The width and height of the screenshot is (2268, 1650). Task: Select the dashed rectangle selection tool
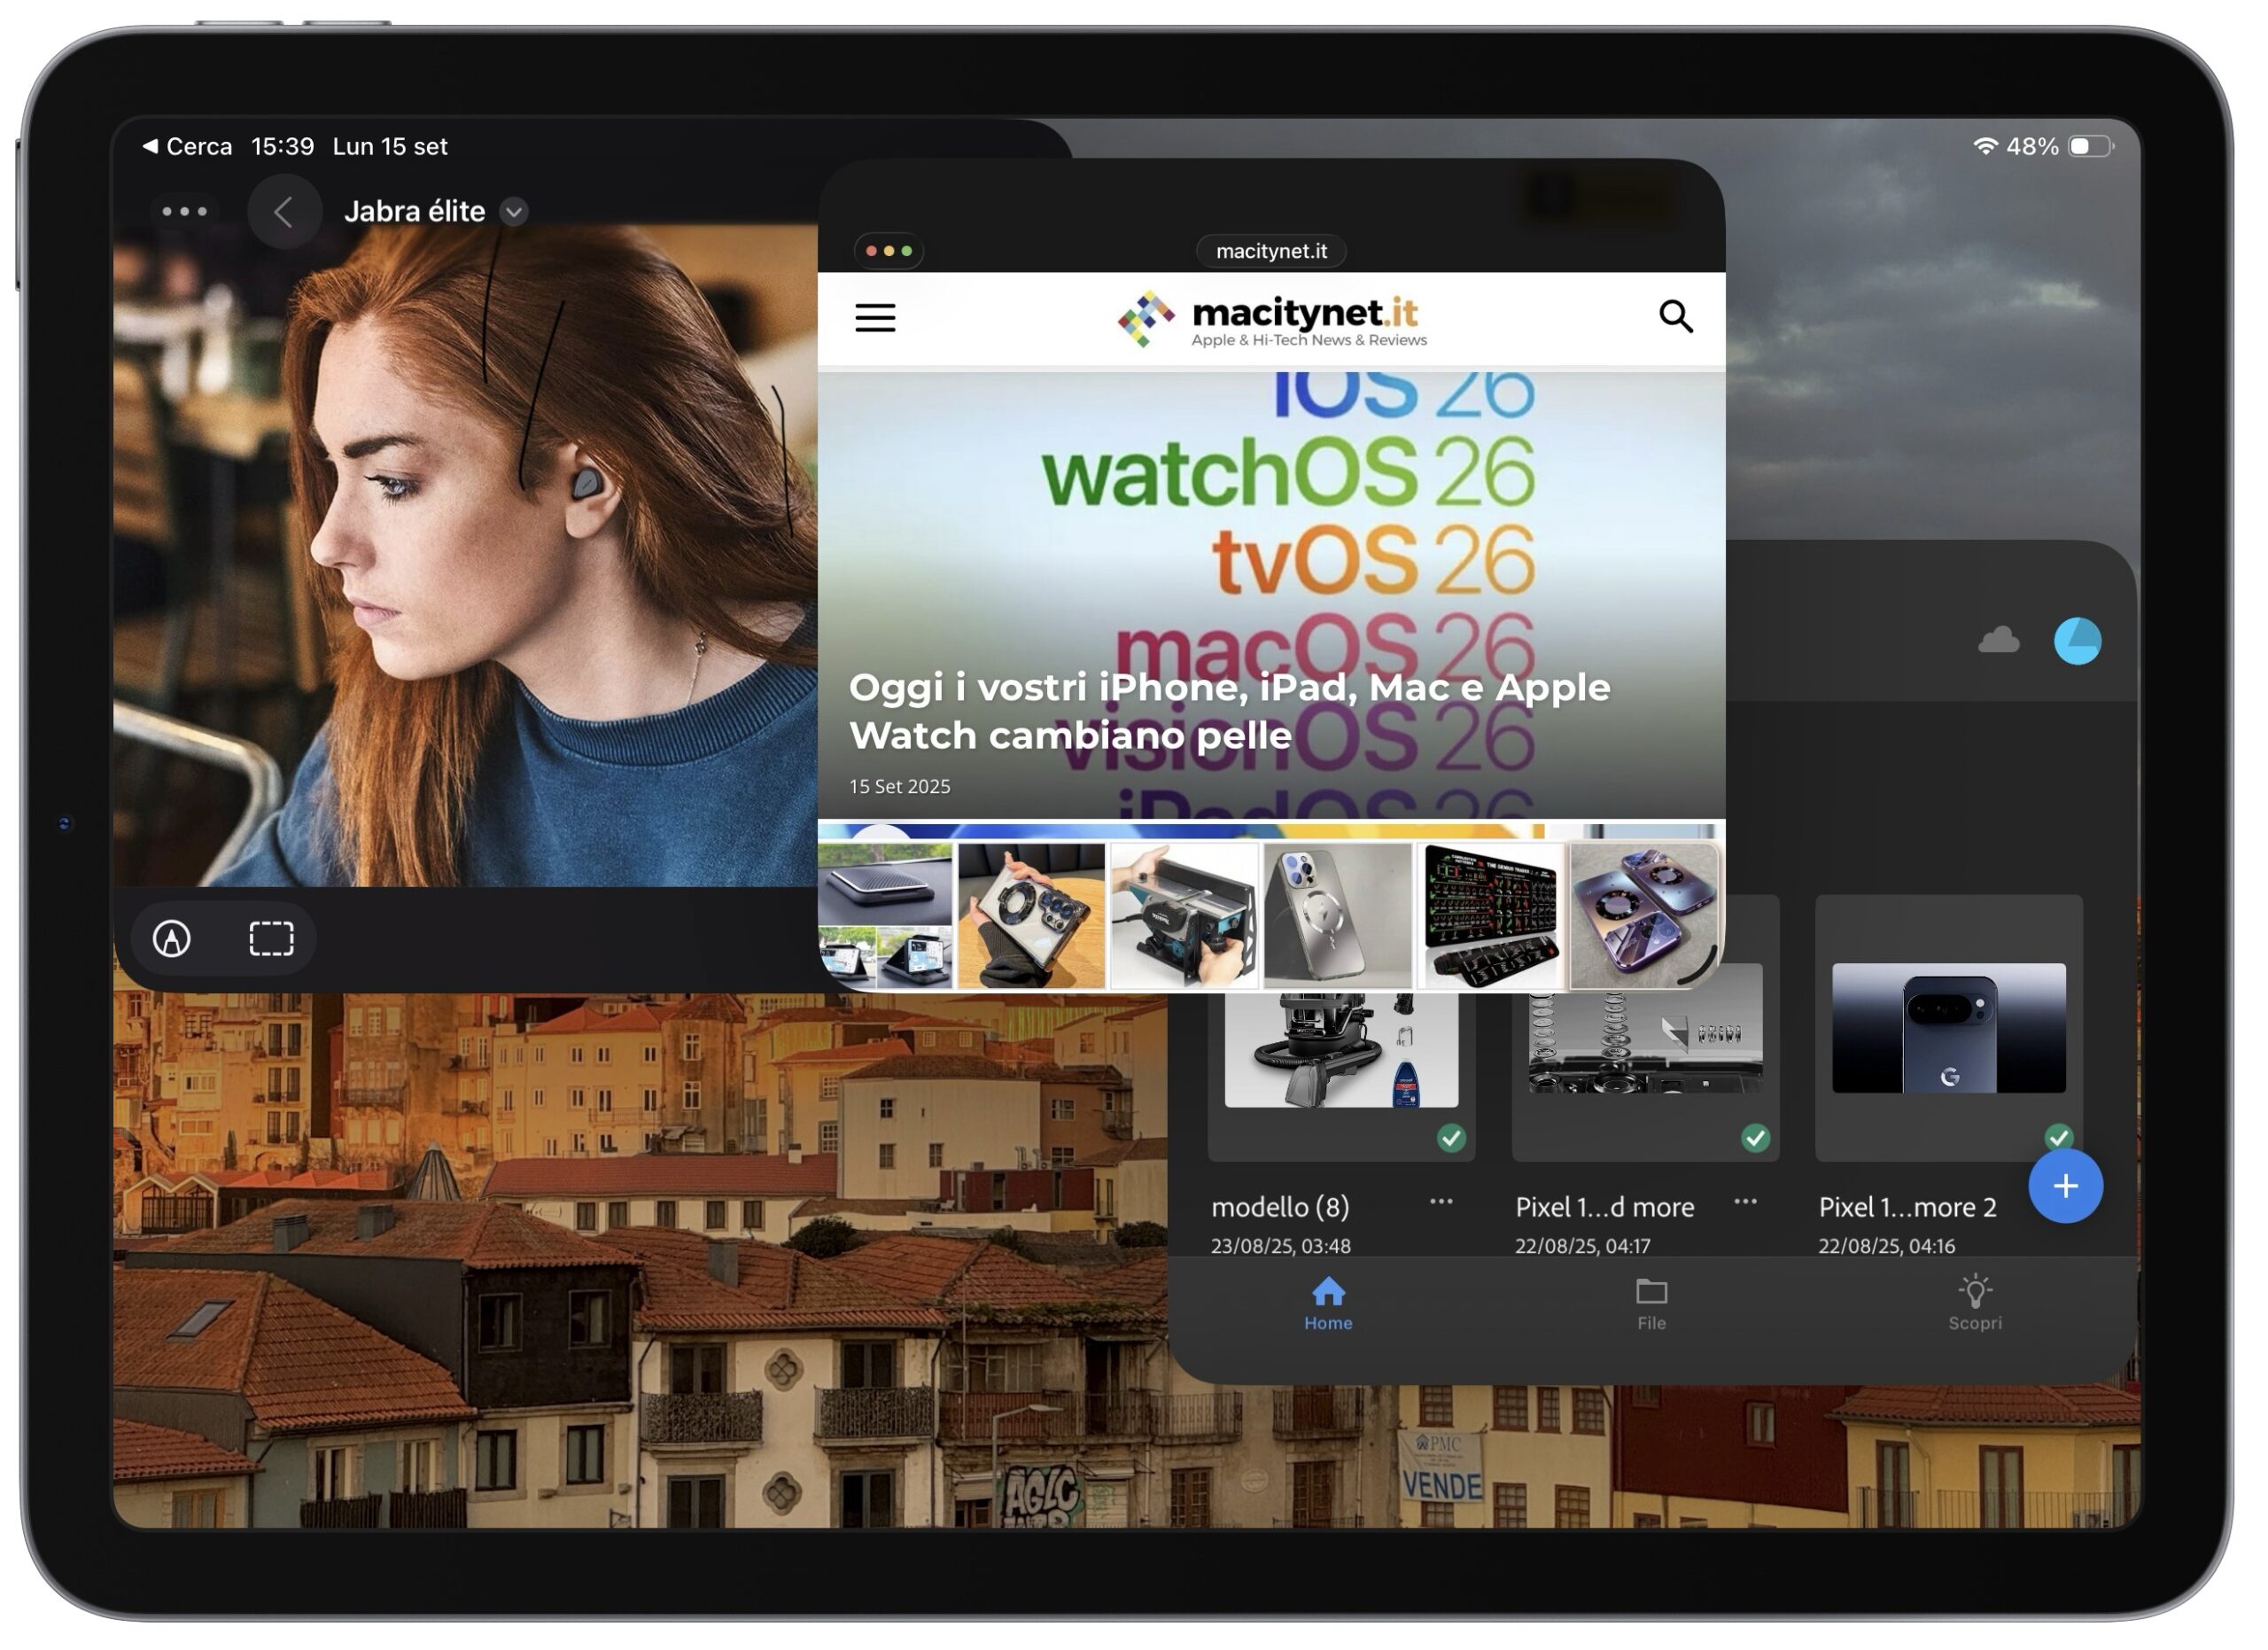tap(272, 941)
